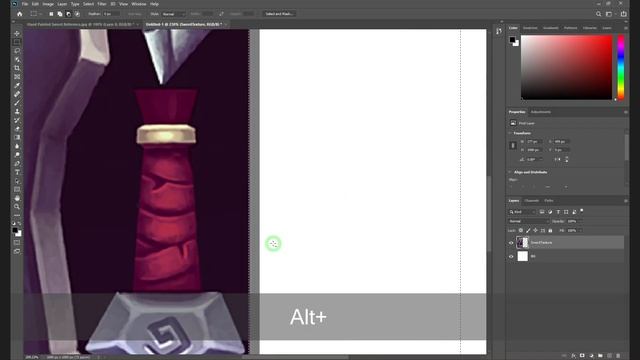640x360 pixels.
Task: Select the Gradient tool
Action: pyautogui.click(x=17, y=138)
